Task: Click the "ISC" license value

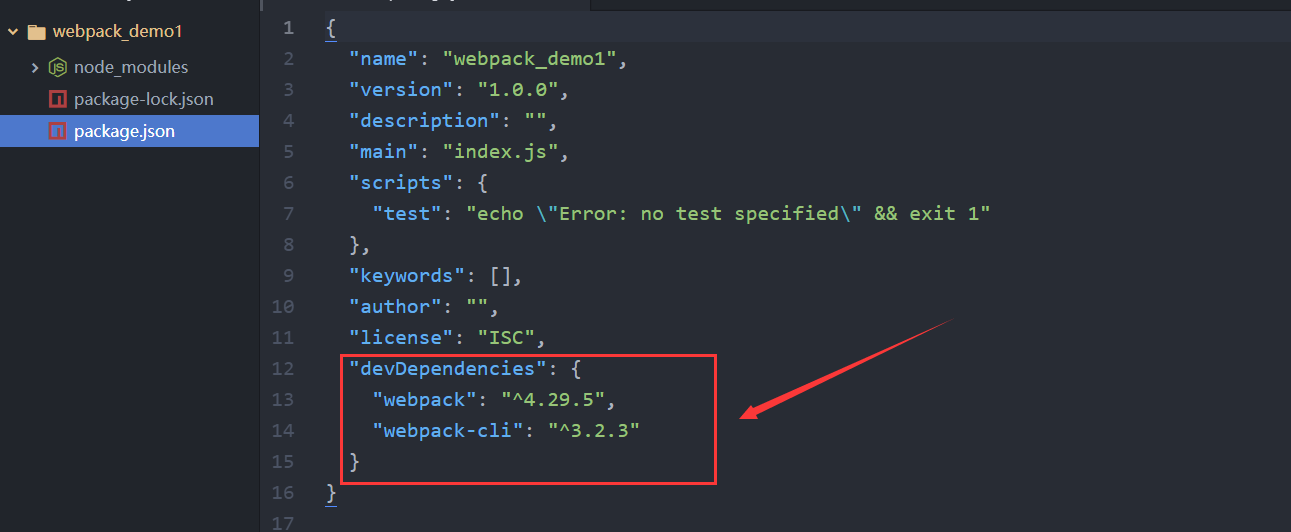Action: (x=506, y=338)
